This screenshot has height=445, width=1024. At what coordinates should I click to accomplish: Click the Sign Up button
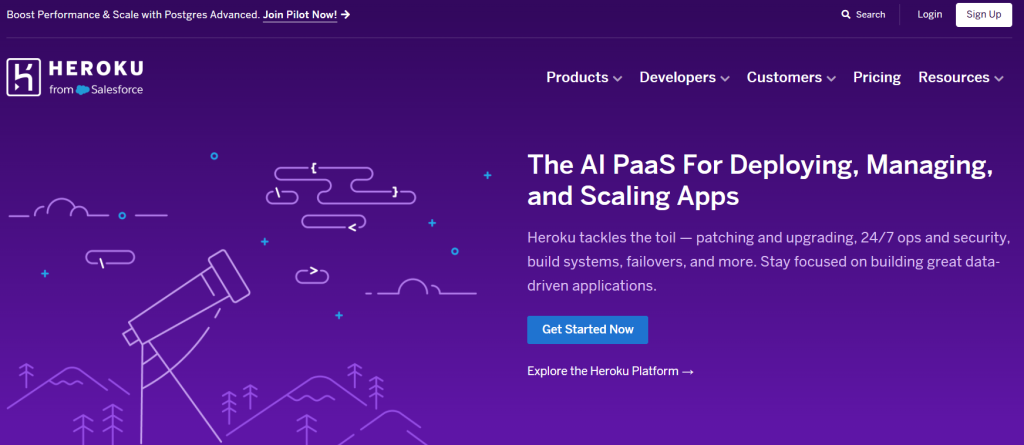[984, 14]
